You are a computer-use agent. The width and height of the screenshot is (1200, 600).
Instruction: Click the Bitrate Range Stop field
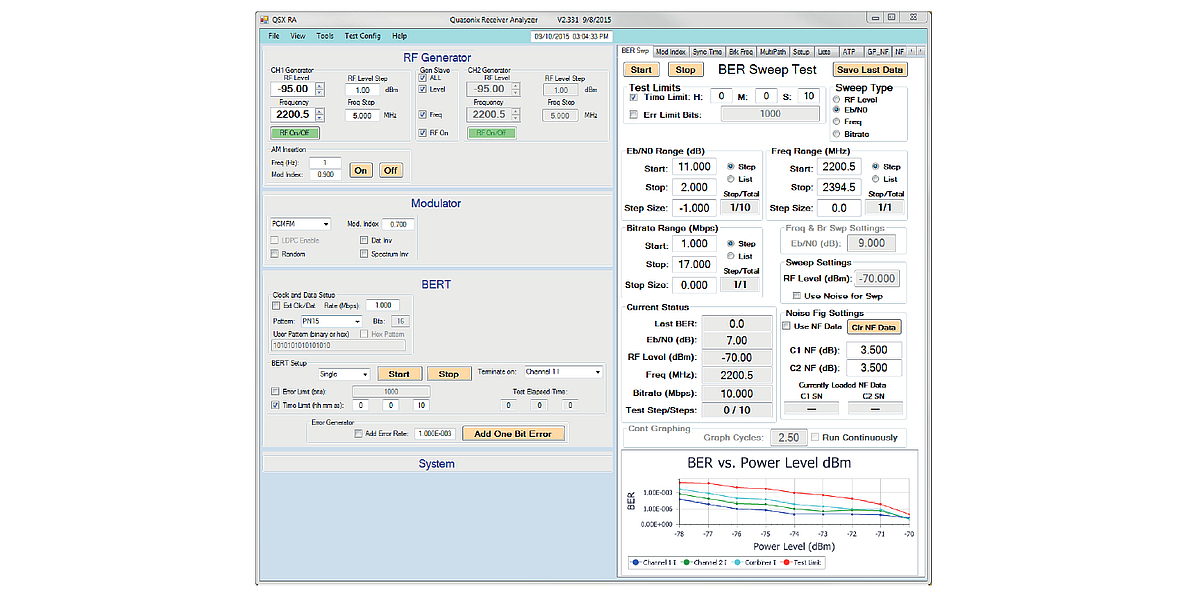click(694, 264)
